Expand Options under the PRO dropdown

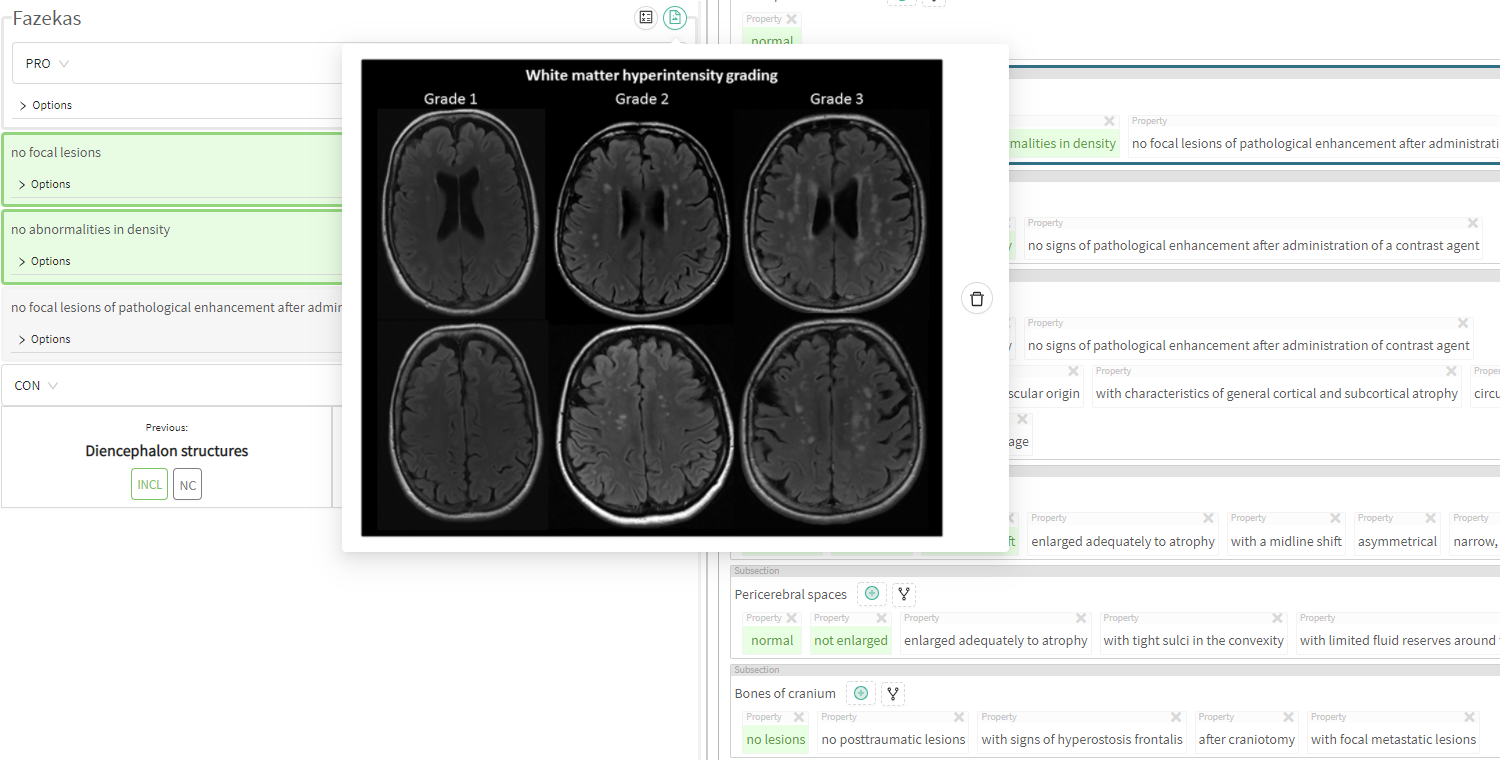(x=46, y=105)
